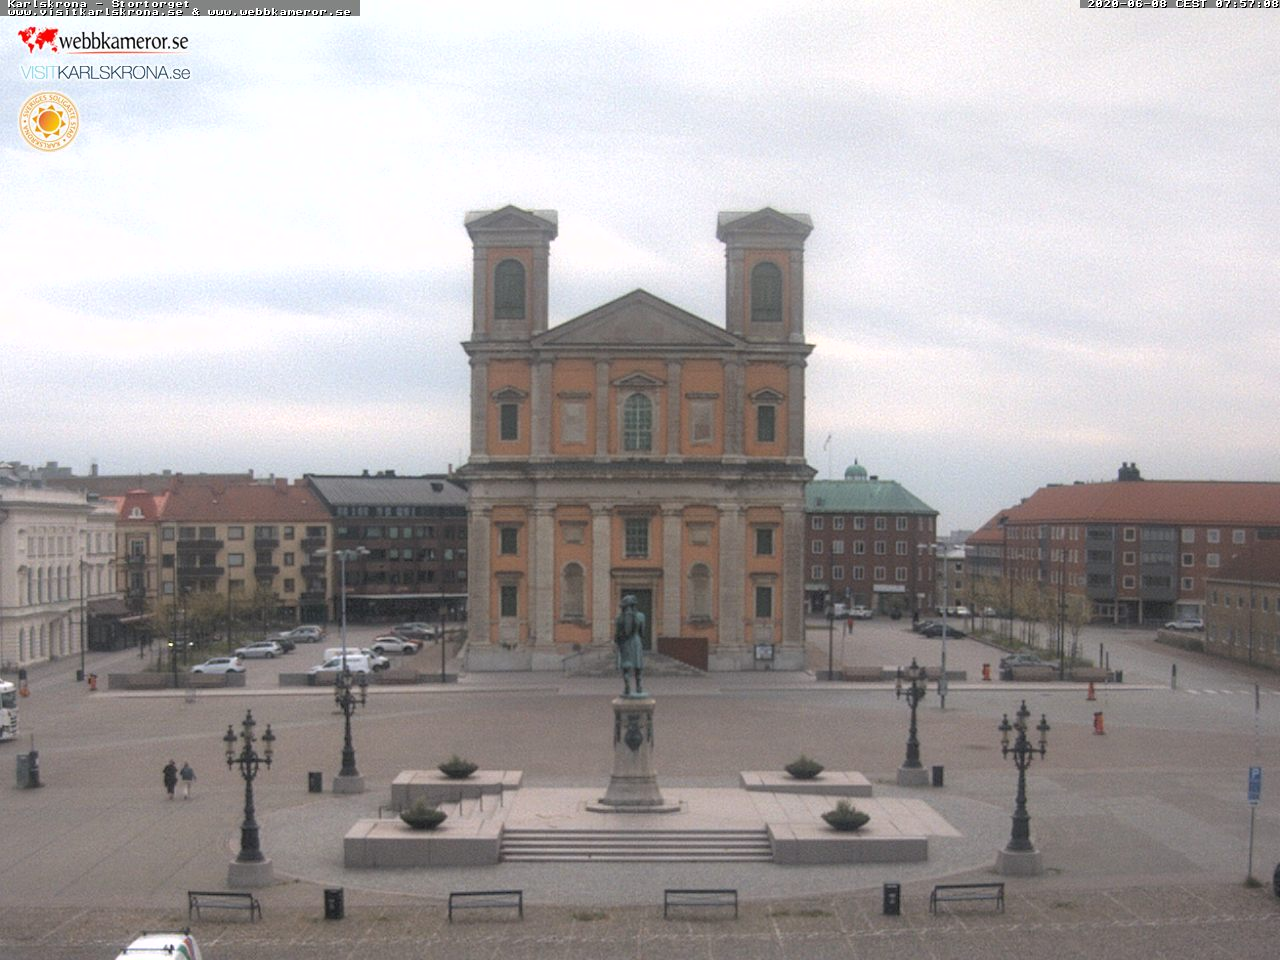Click the round sun badge emblem
This screenshot has width=1280, height=960.
(48, 122)
